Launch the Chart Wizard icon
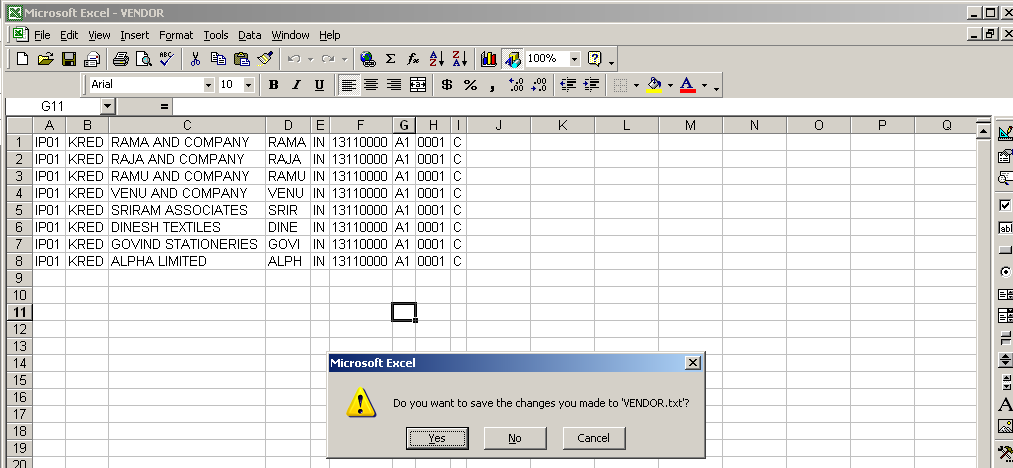 [489, 59]
